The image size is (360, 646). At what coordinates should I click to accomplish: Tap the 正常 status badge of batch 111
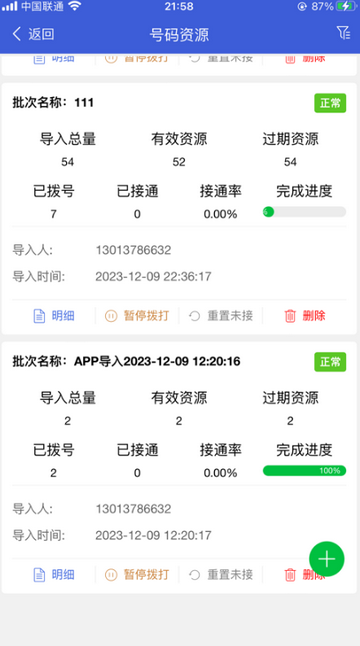pyautogui.click(x=330, y=103)
